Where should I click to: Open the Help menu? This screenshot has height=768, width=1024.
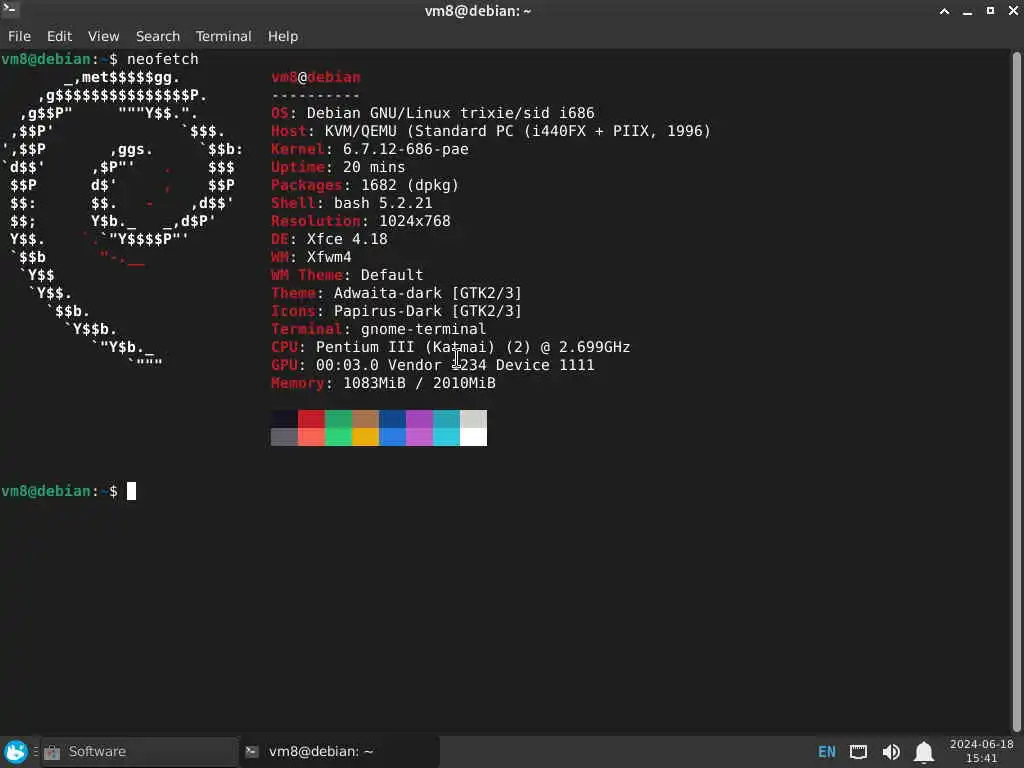click(x=283, y=36)
